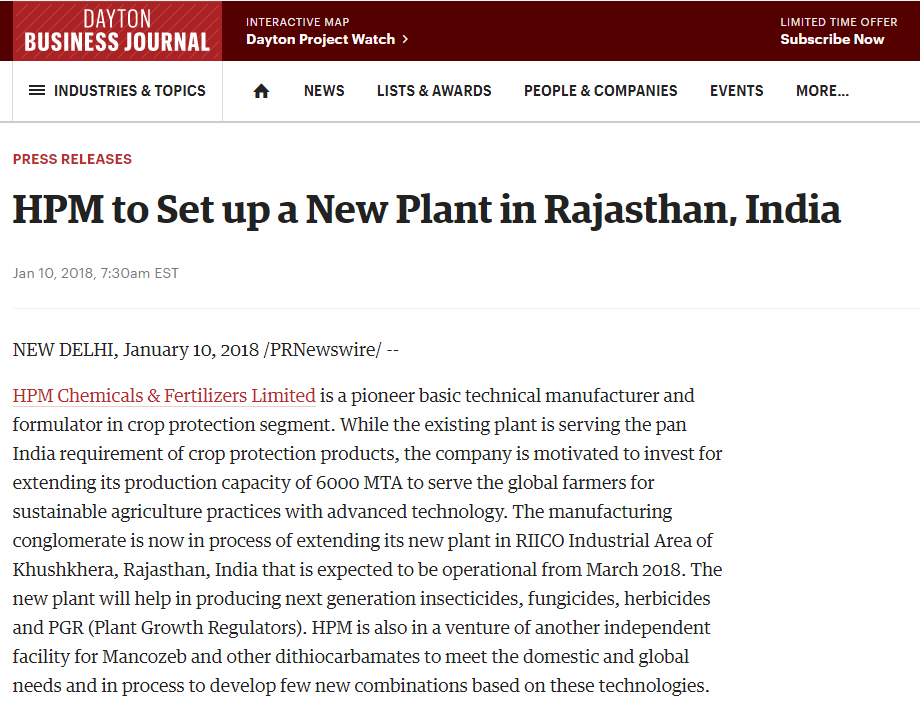Open the More... navigation dropdown
The width and height of the screenshot is (920, 717).
(822, 91)
